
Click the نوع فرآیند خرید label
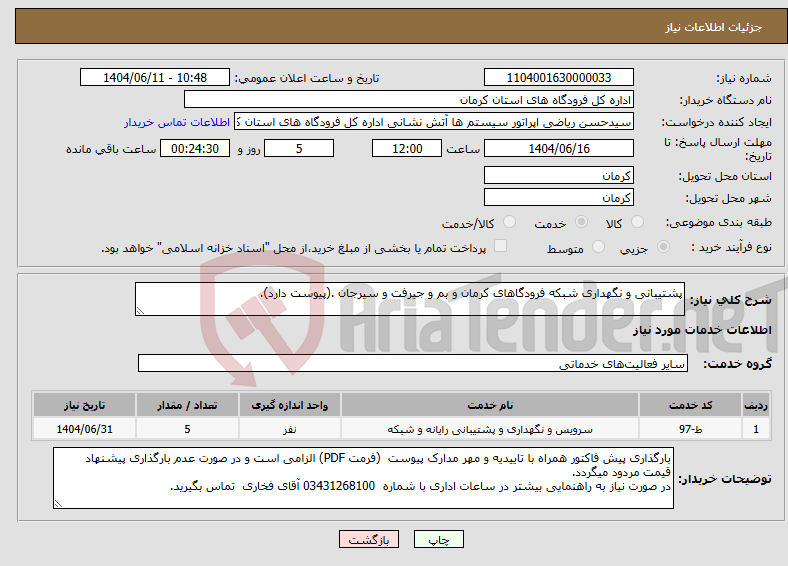pos(731,247)
